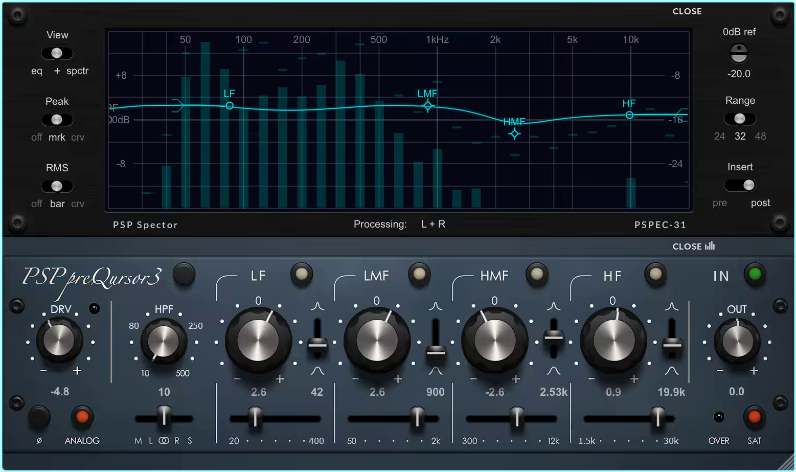The height and width of the screenshot is (472, 796).
Task: Change the Range 24/32/48 switch
Action: pyautogui.click(x=740, y=118)
